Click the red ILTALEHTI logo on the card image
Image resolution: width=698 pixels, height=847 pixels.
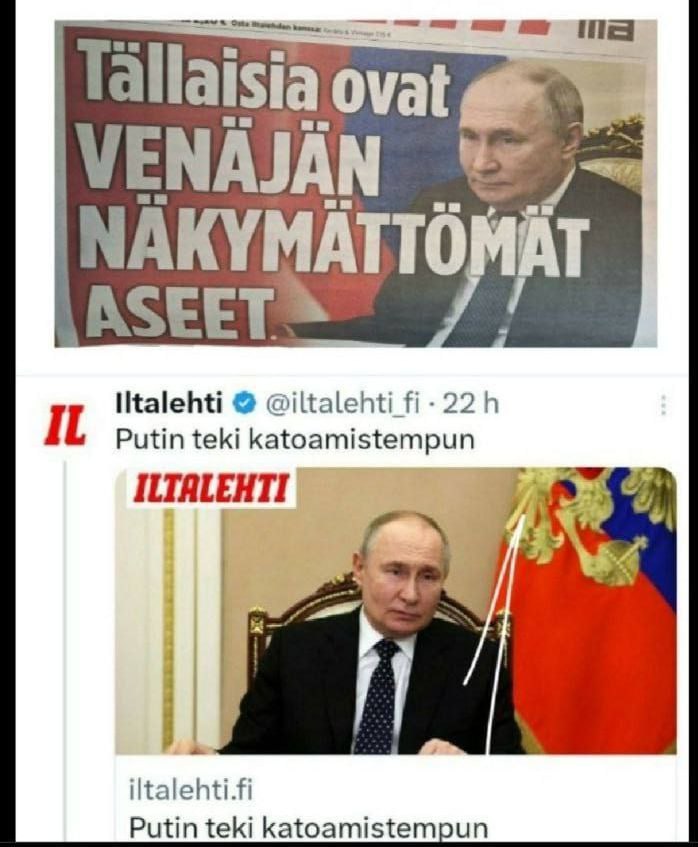point(210,487)
